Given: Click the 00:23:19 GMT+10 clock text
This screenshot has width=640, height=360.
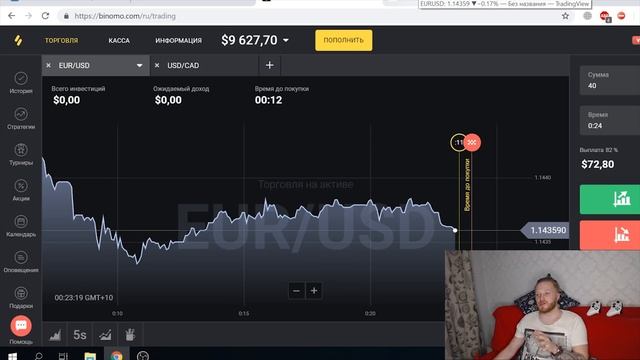Looking at the screenshot, I should [x=84, y=298].
